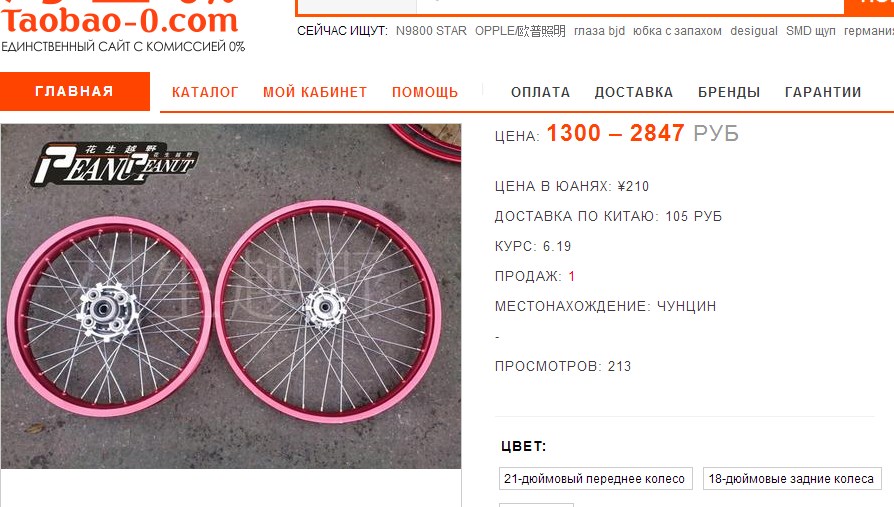
Task: Search for trending query N9800 STAR
Action: [431, 31]
